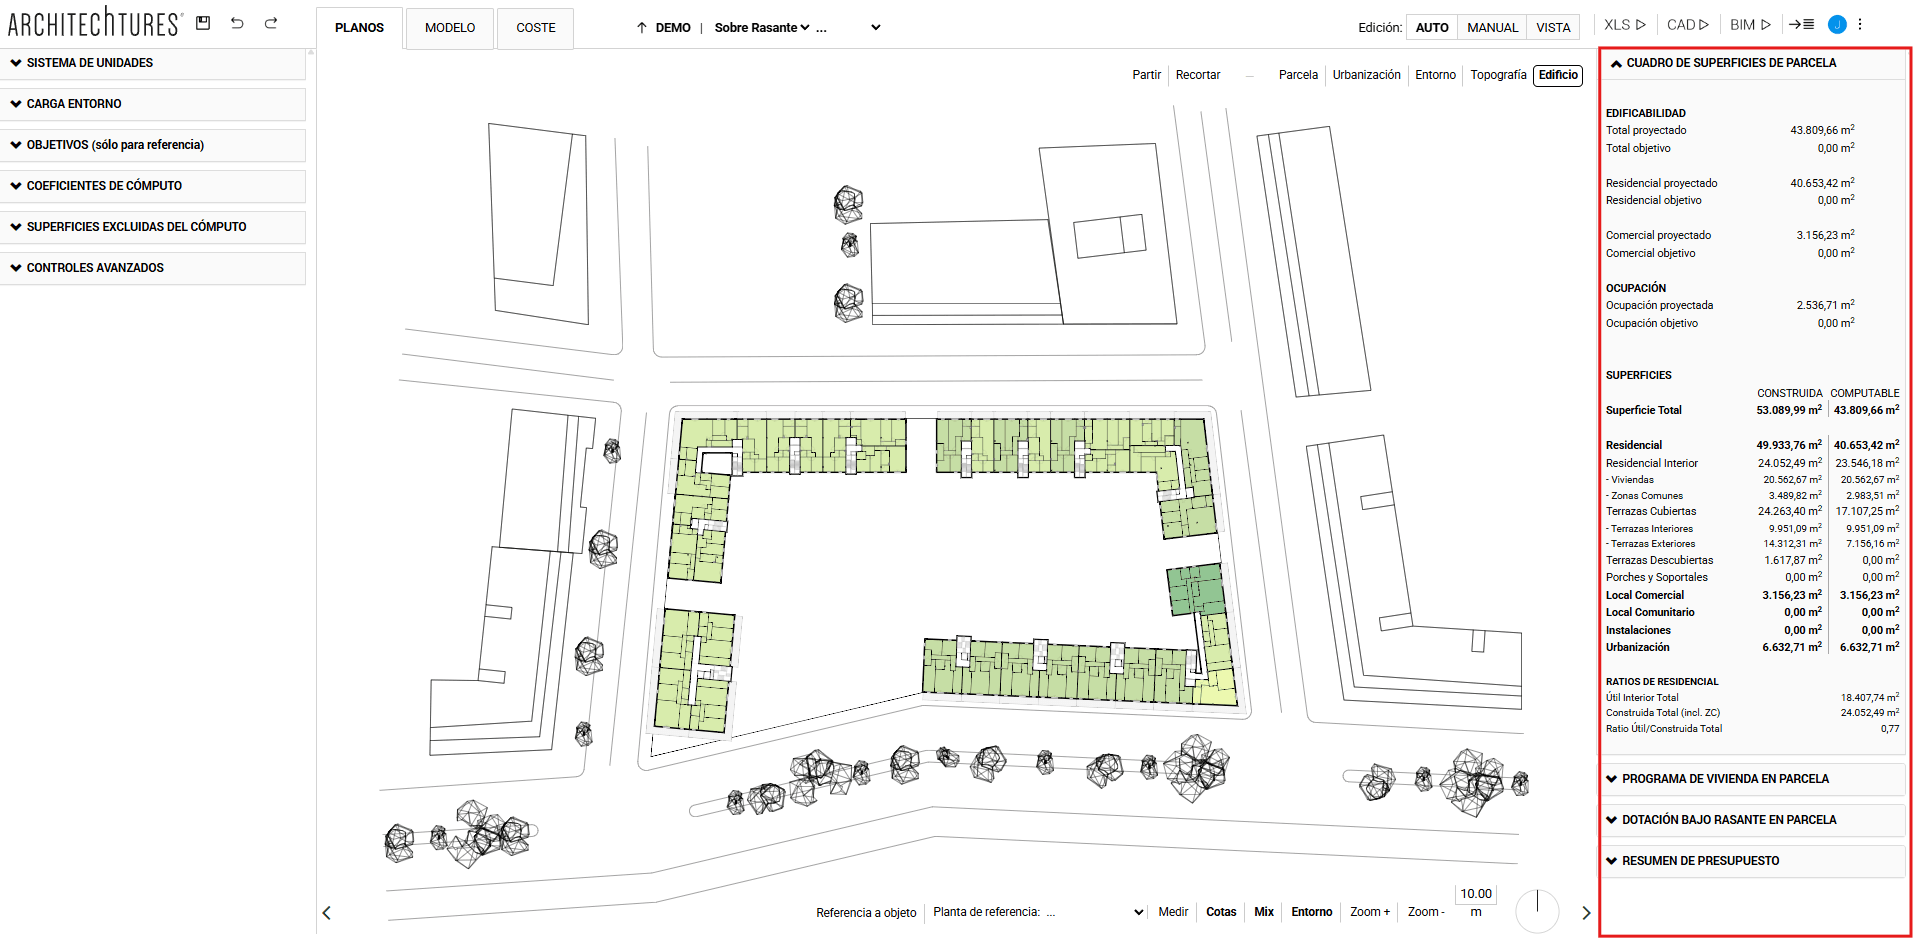Screen dimensions: 1913x938
Task: Toggle the Cotas display option
Action: (x=1220, y=911)
